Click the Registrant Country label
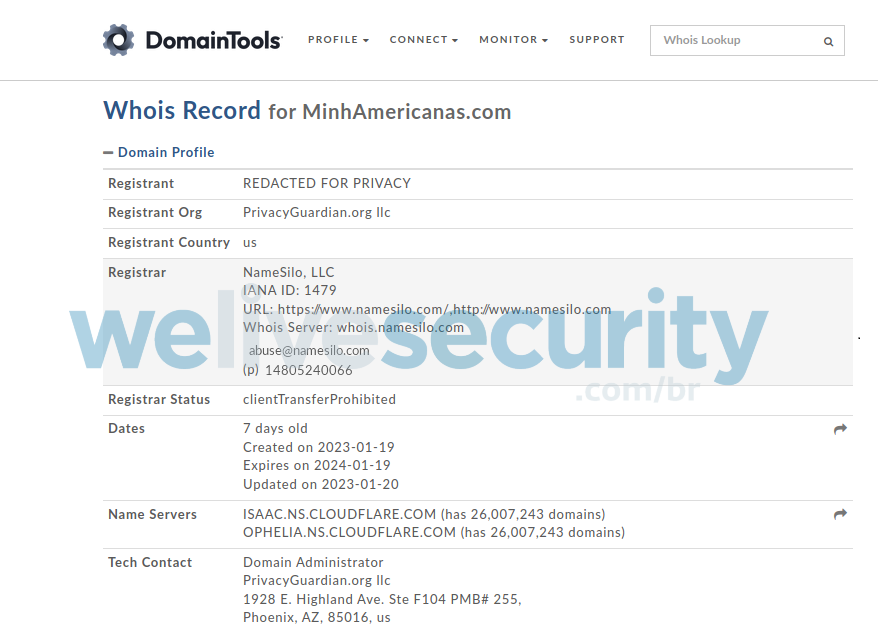 pos(169,243)
